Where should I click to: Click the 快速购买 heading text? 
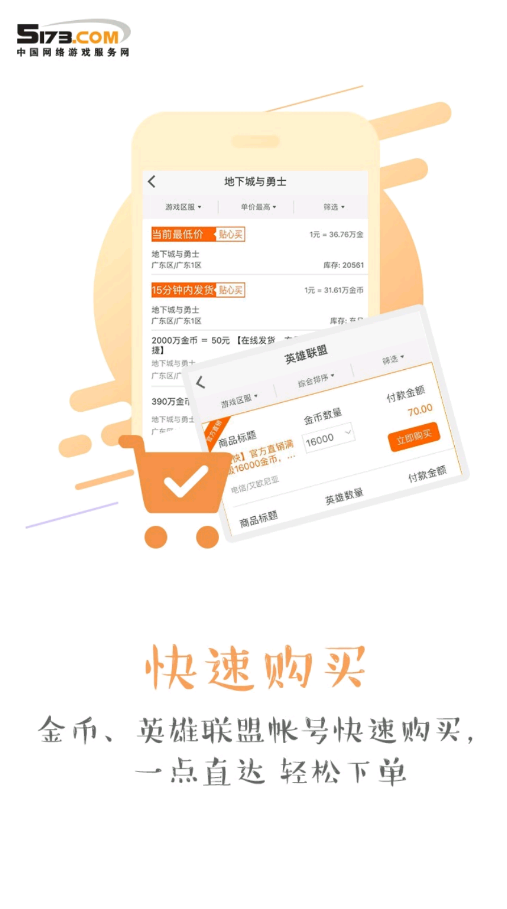tap(256, 666)
